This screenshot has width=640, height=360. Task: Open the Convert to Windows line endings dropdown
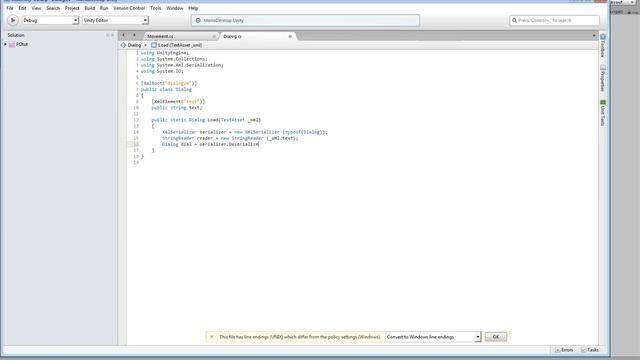433,337
